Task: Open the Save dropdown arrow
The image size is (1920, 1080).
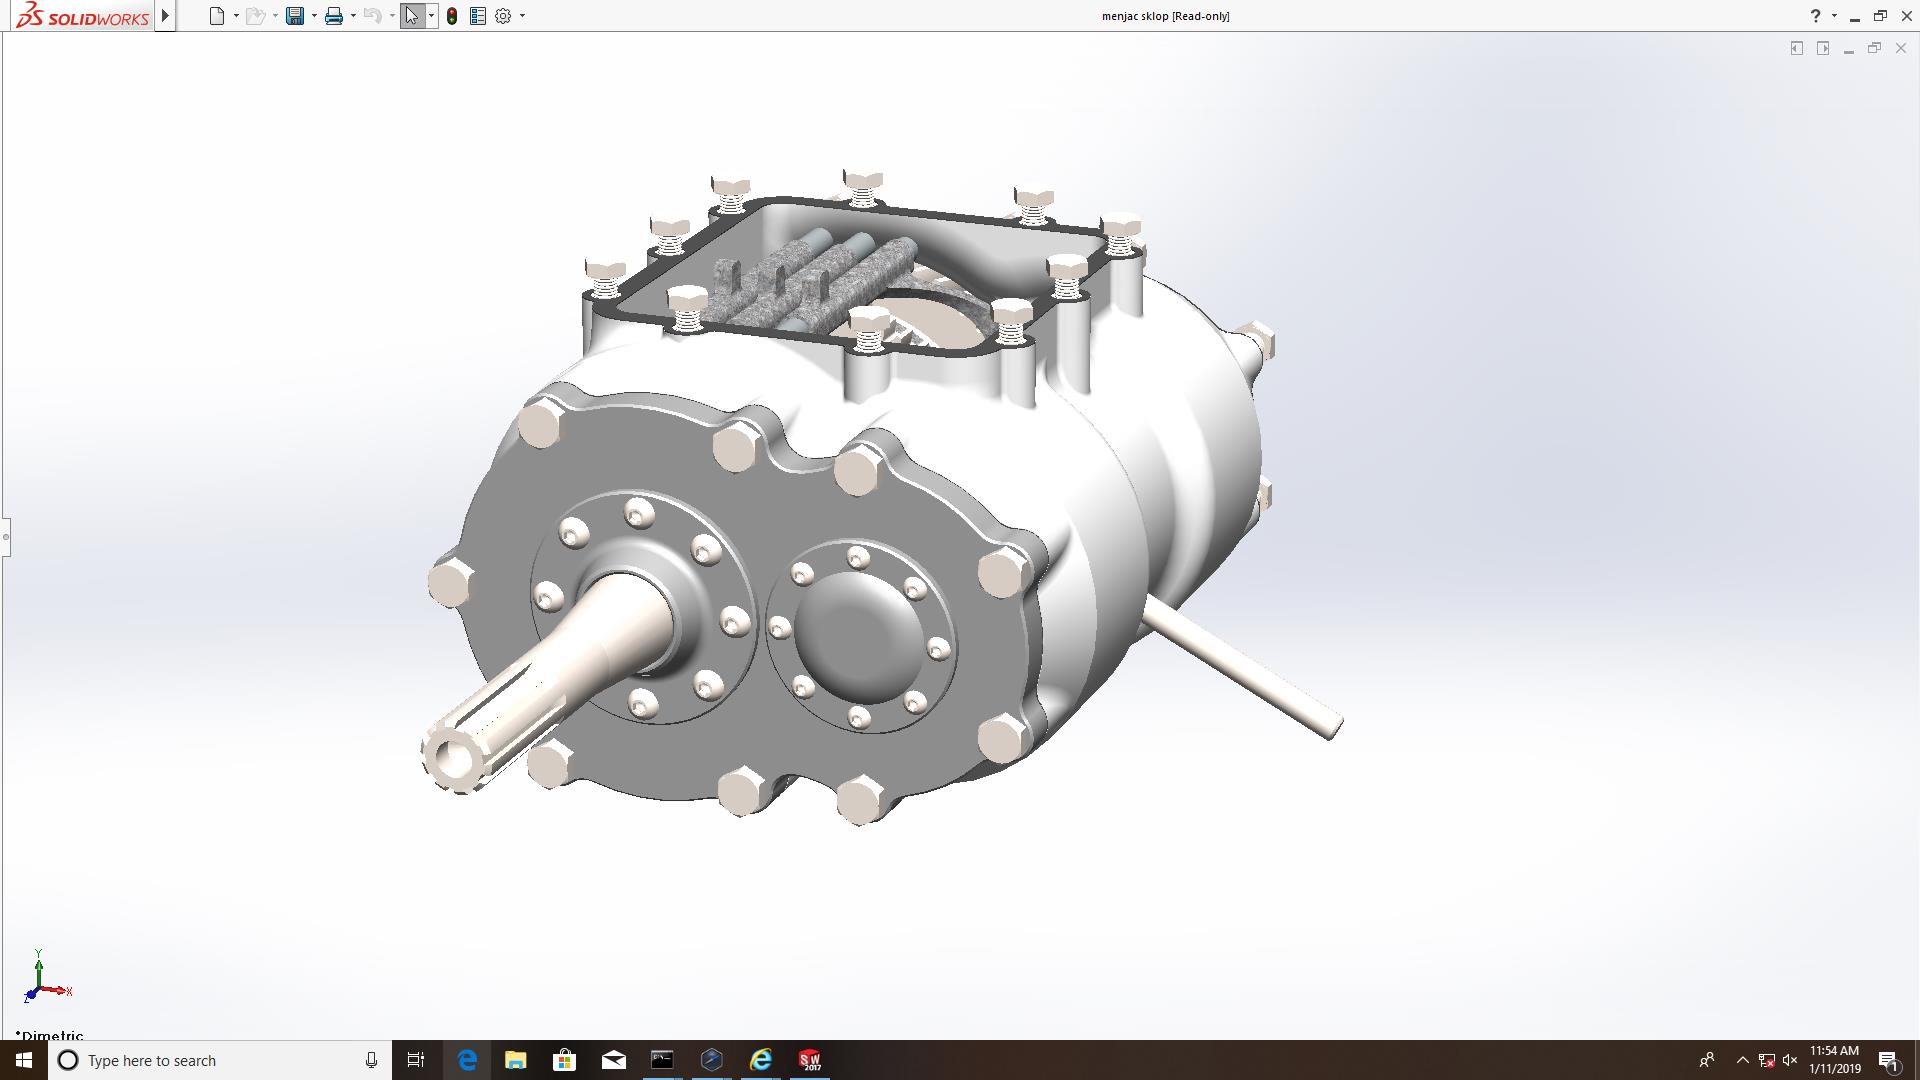Action: [x=314, y=16]
